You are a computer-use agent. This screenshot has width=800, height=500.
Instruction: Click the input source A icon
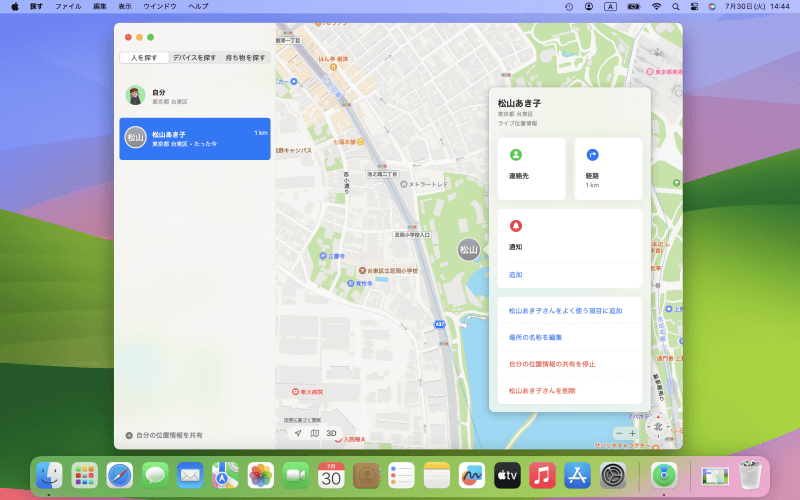click(610, 7)
